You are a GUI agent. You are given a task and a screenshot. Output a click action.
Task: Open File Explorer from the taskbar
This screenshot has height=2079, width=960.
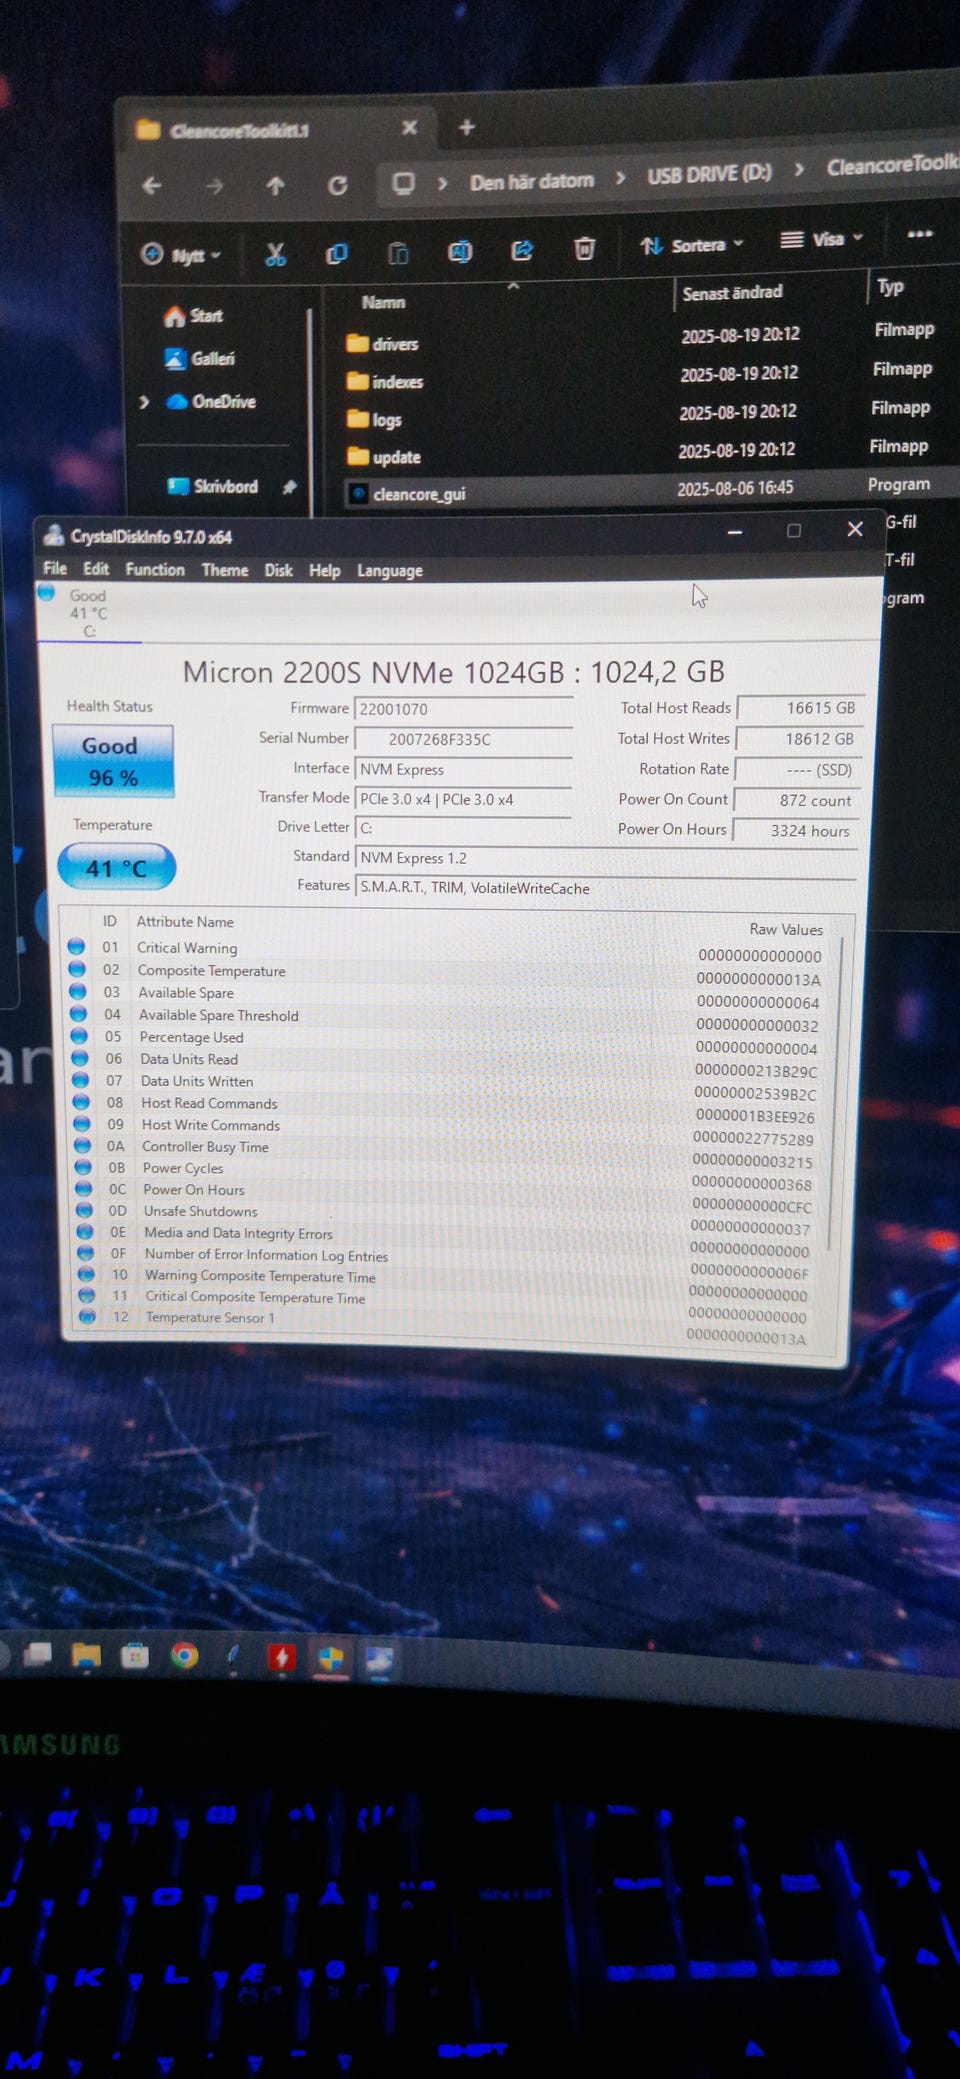pyautogui.click(x=87, y=1656)
